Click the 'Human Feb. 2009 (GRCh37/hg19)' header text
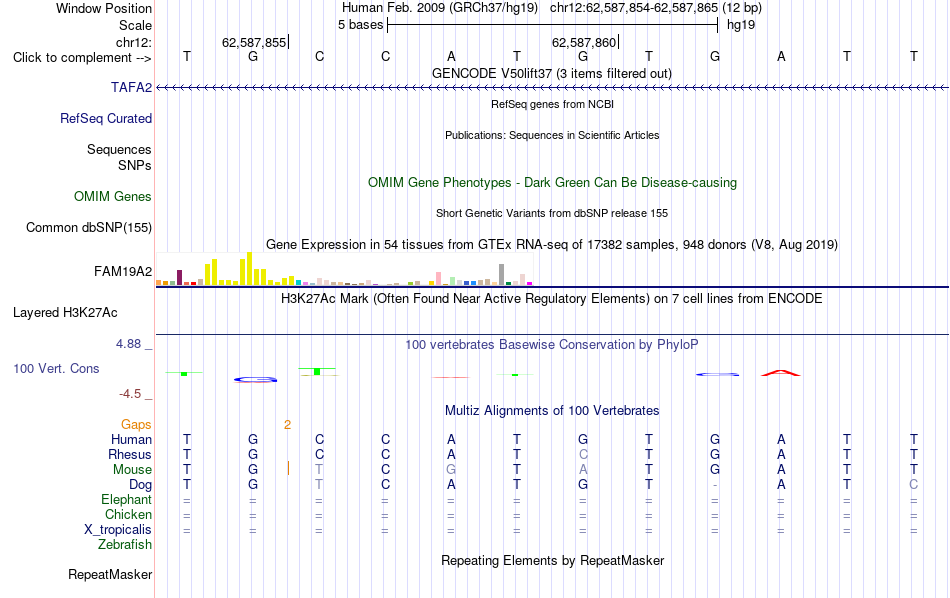The height and width of the screenshot is (598, 950). click(440, 8)
